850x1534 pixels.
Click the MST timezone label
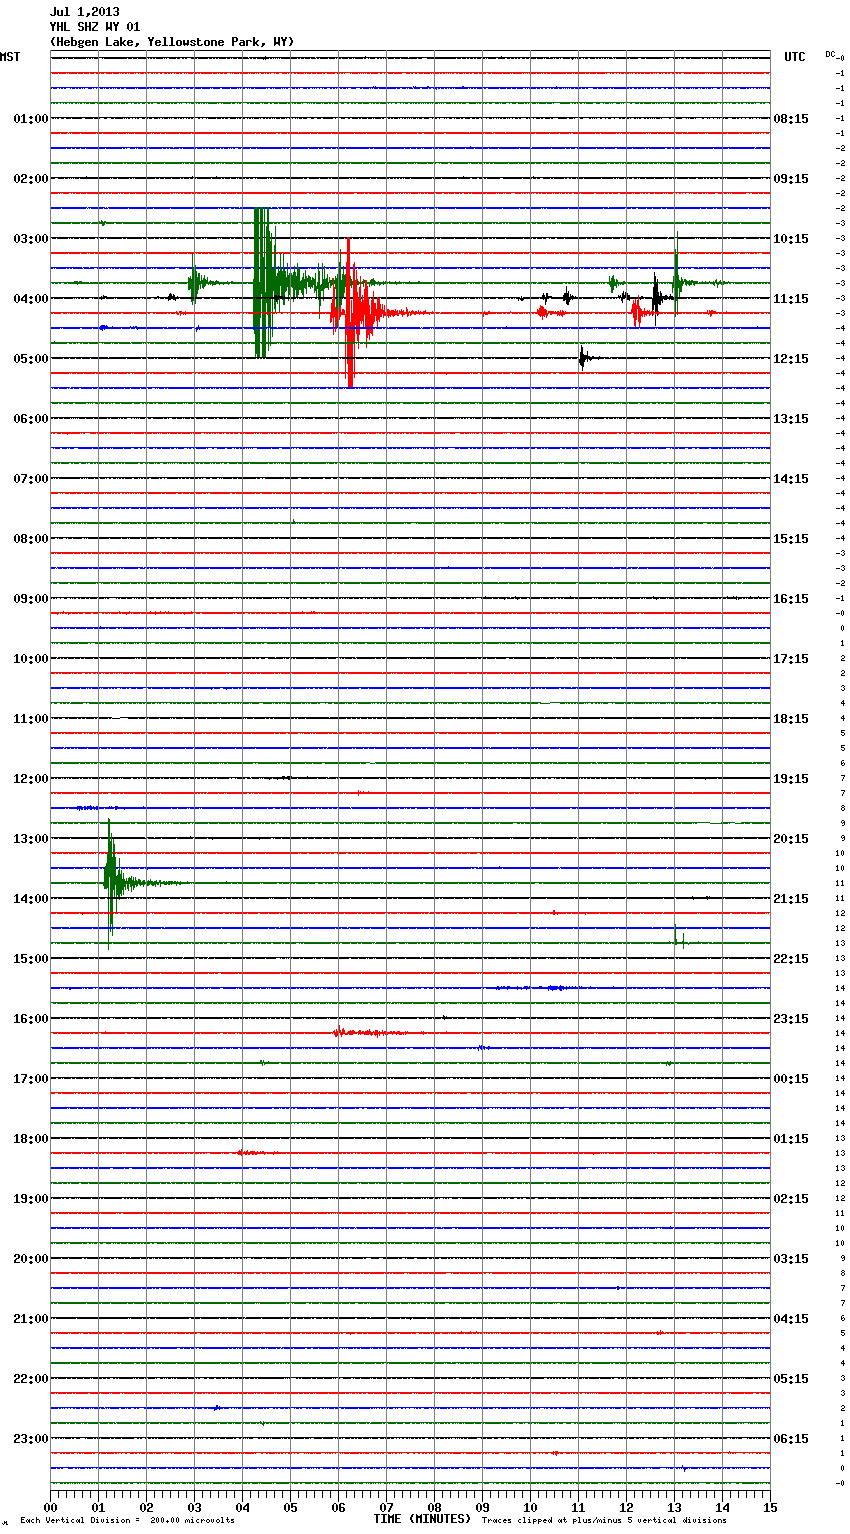(10, 57)
